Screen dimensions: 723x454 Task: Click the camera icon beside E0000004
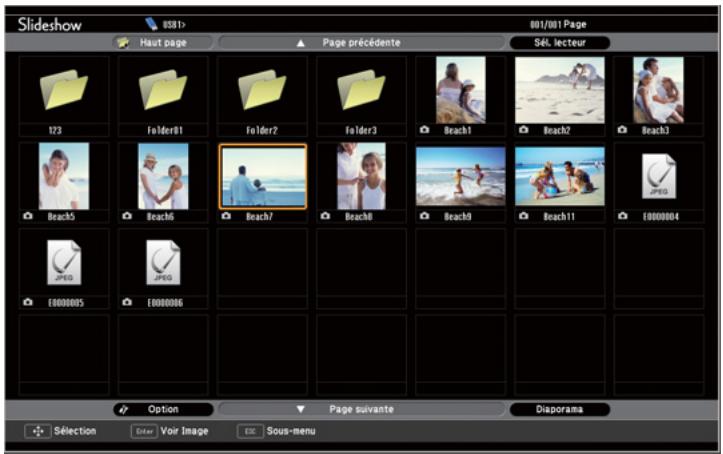(x=622, y=216)
